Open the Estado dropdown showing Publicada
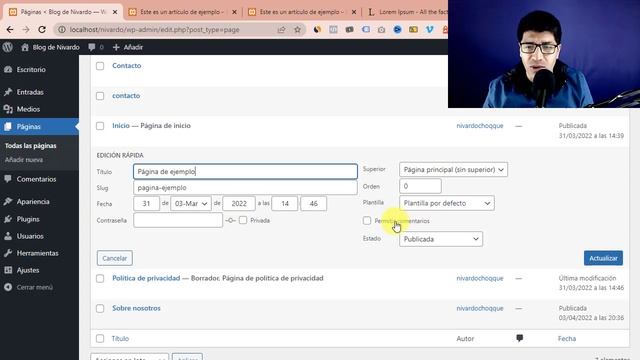This screenshot has height=360, width=640. tap(441, 239)
